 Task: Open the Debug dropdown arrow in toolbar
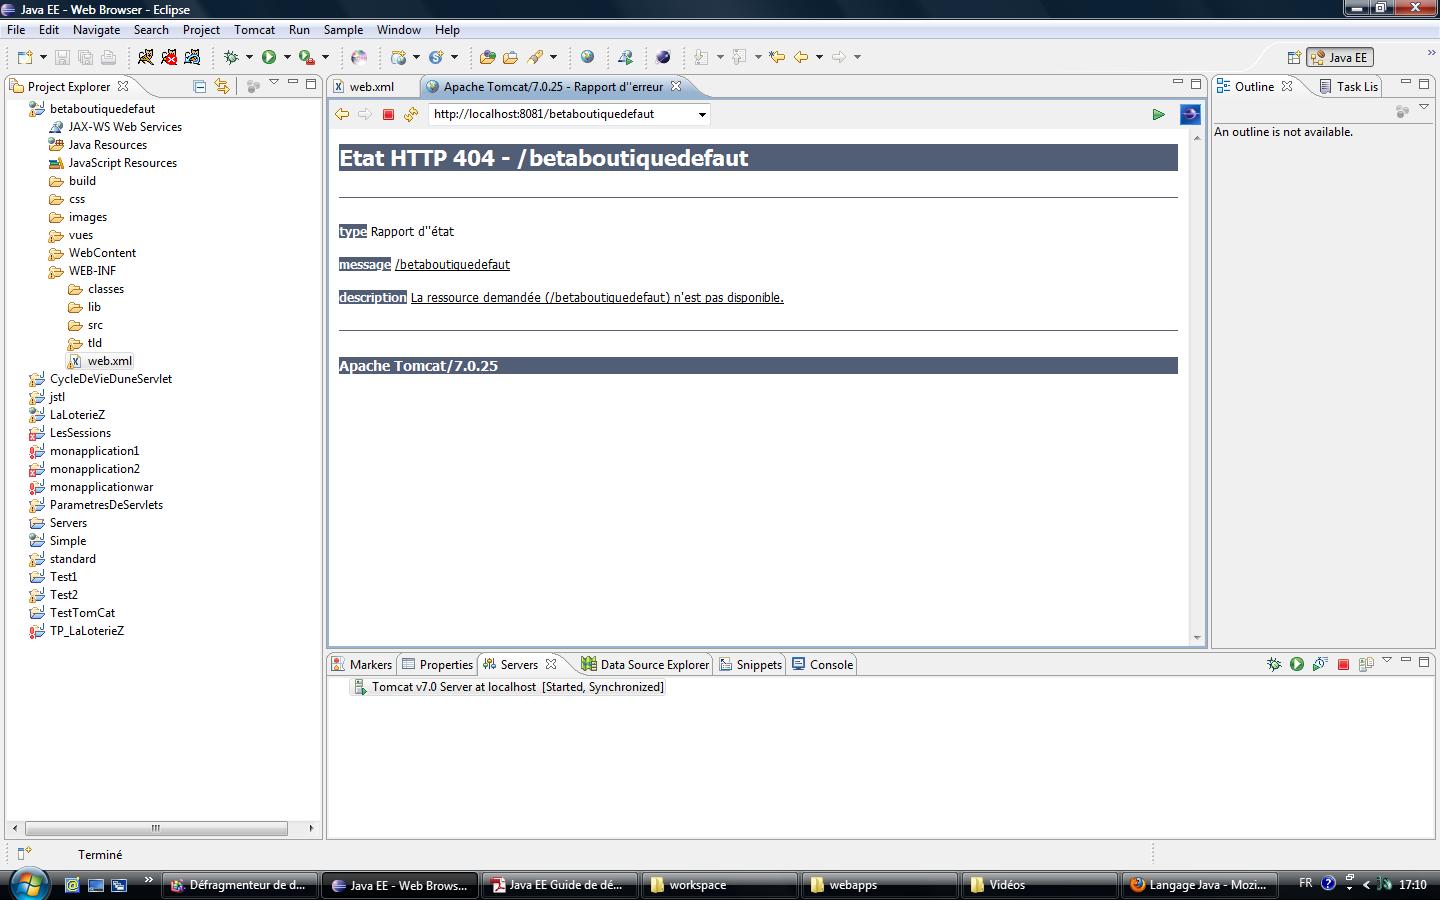(x=249, y=57)
